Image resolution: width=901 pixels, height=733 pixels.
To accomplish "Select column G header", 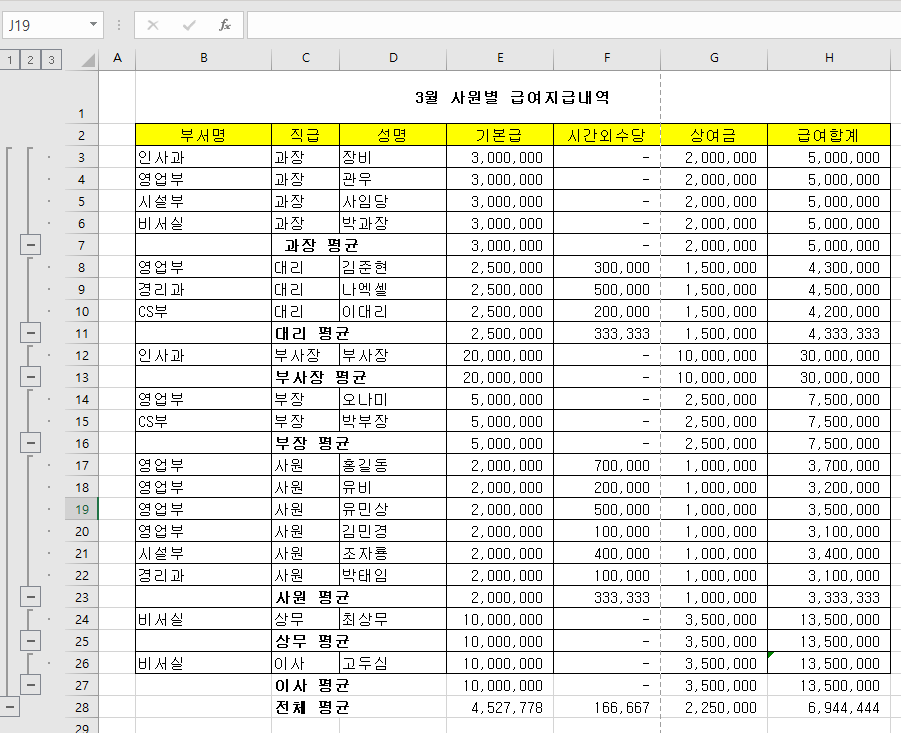I will tap(714, 58).
